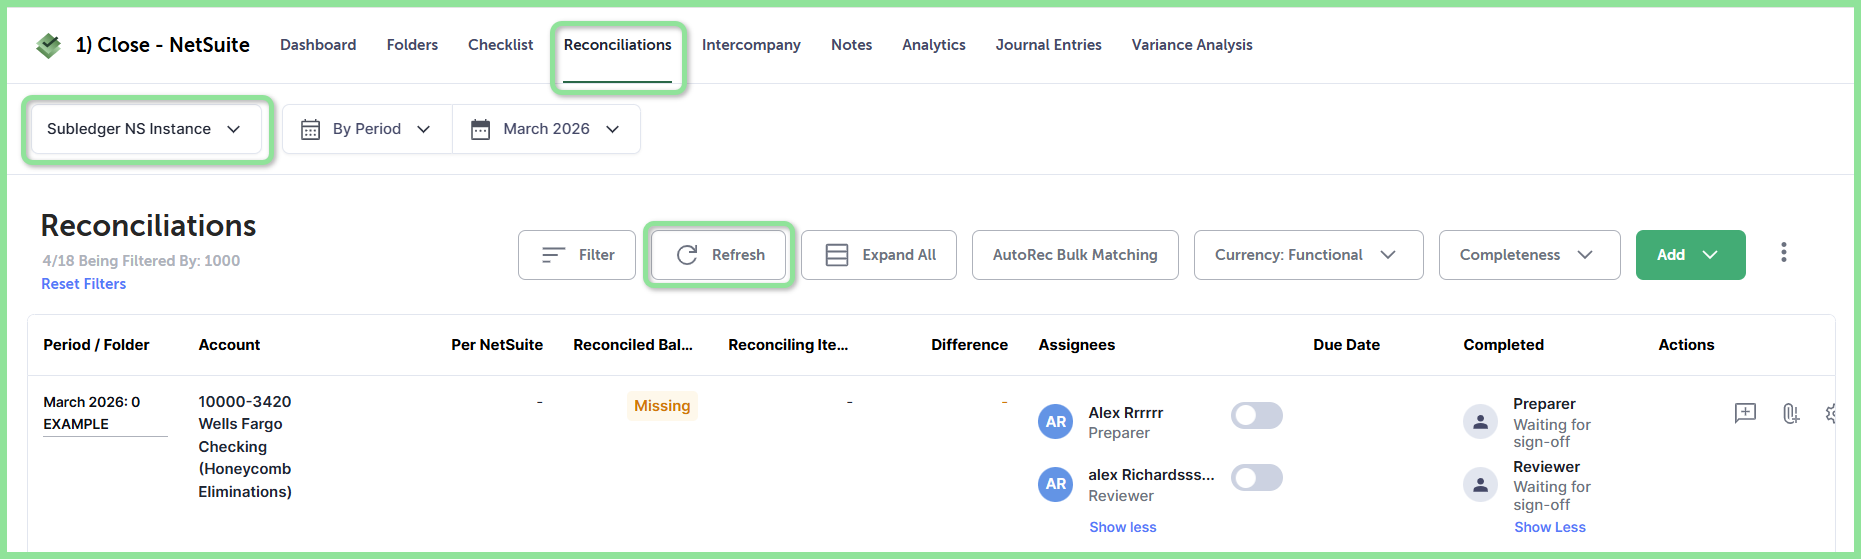1861x559 pixels.
Task: Click the circular Refresh arrow icon
Action: click(x=687, y=255)
